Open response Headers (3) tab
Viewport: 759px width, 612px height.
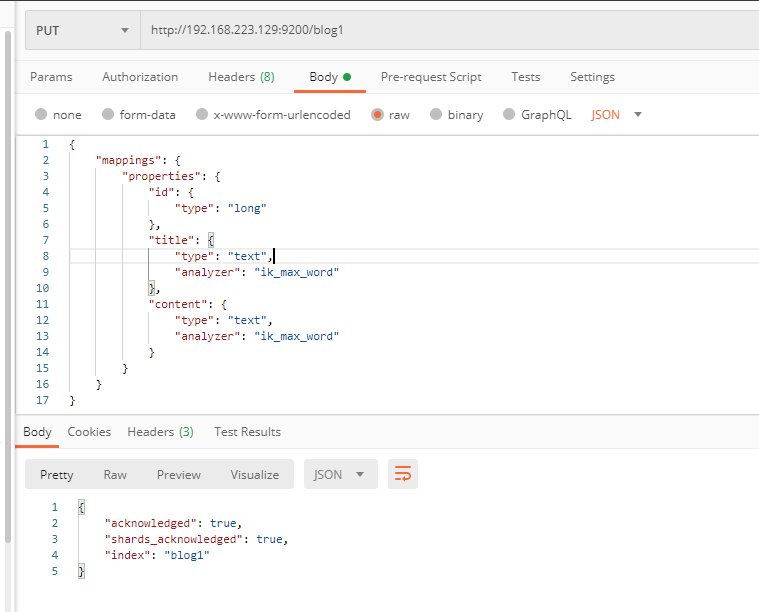point(160,432)
